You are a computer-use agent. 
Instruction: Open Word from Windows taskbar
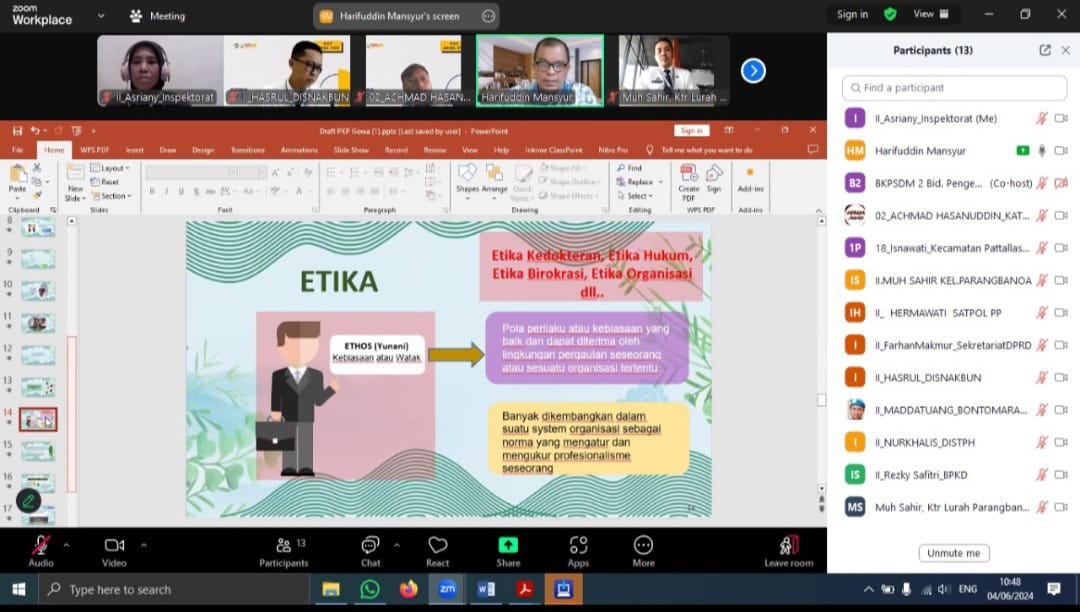[x=486, y=589]
